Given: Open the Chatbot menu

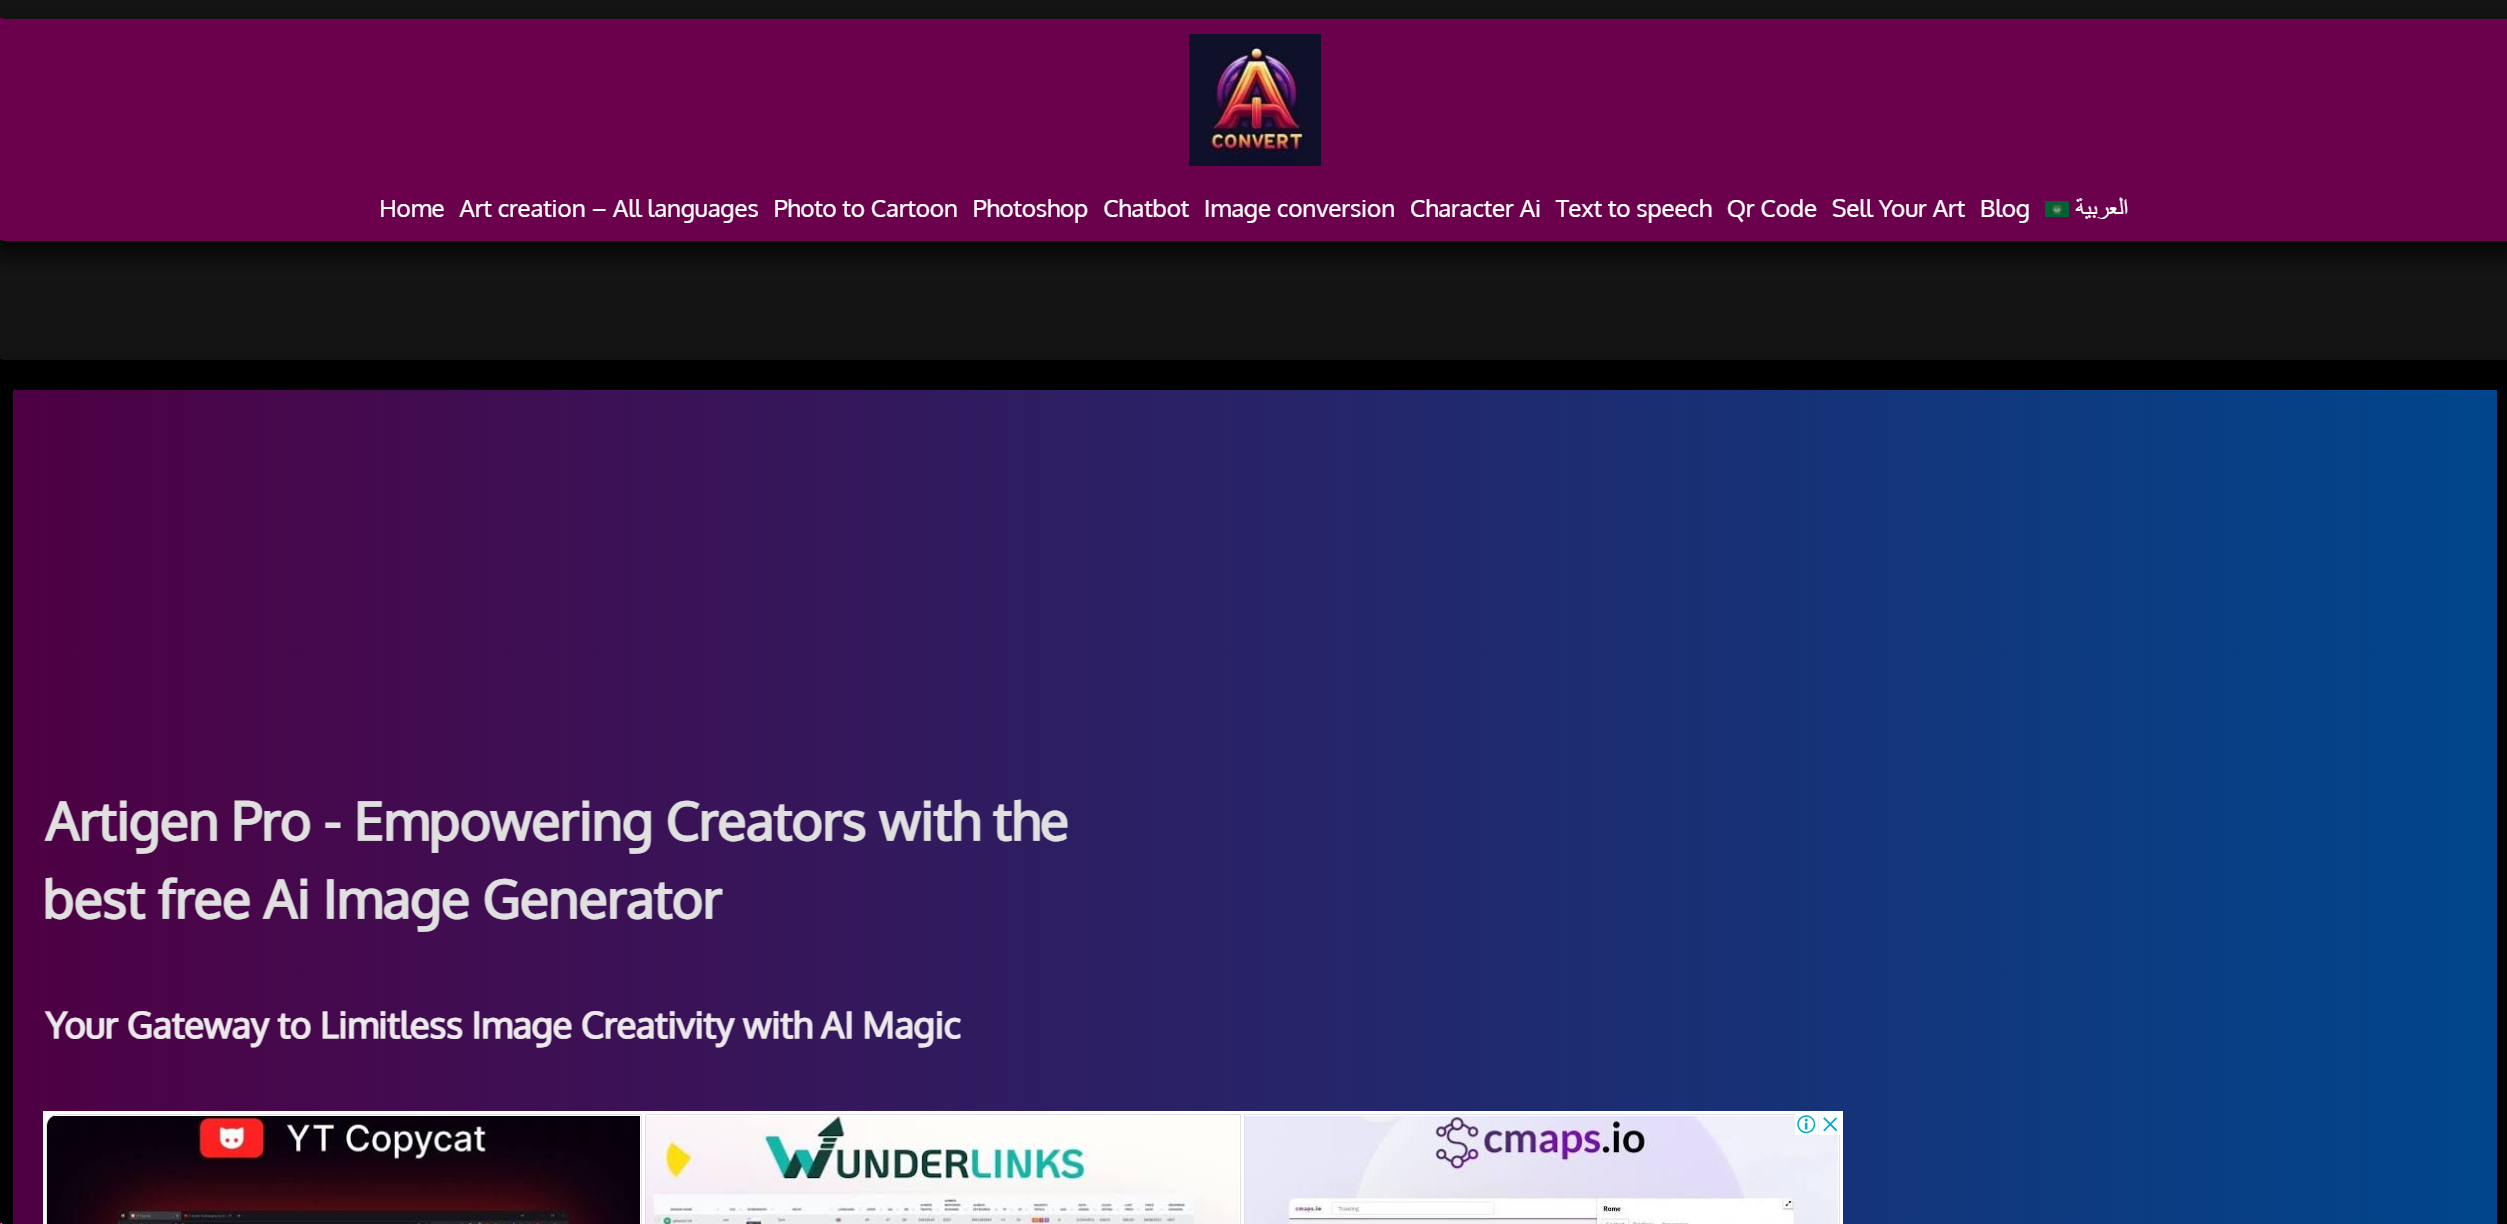Looking at the screenshot, I should [1146, 208].
